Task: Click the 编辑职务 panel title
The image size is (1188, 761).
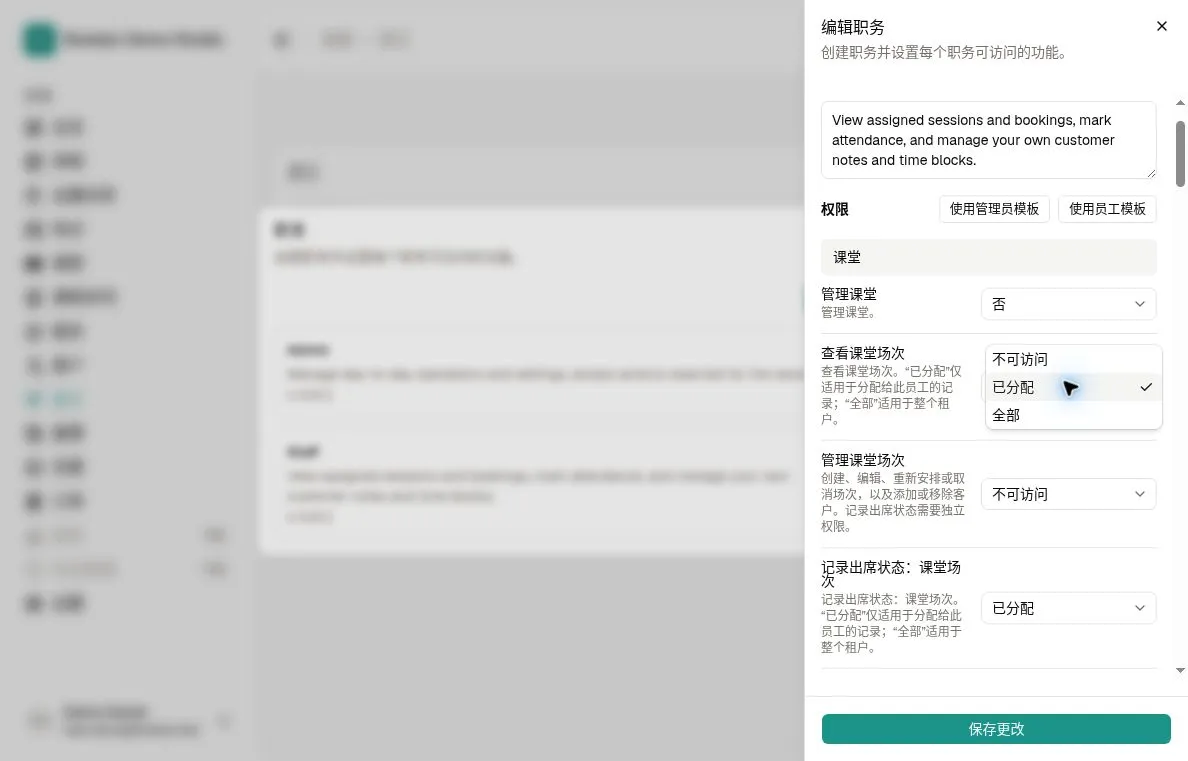Action: click(853, 27)
